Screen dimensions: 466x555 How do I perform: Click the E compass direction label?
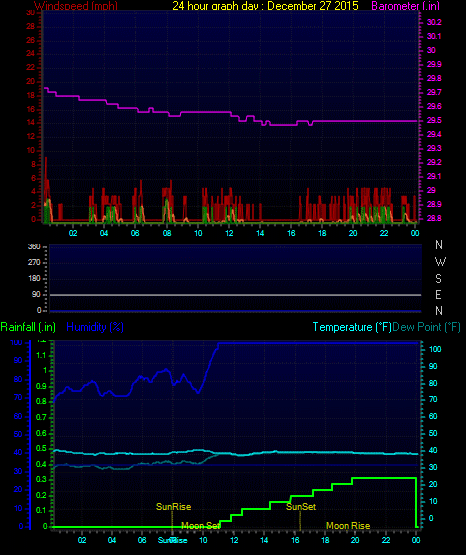pos(438,295)
